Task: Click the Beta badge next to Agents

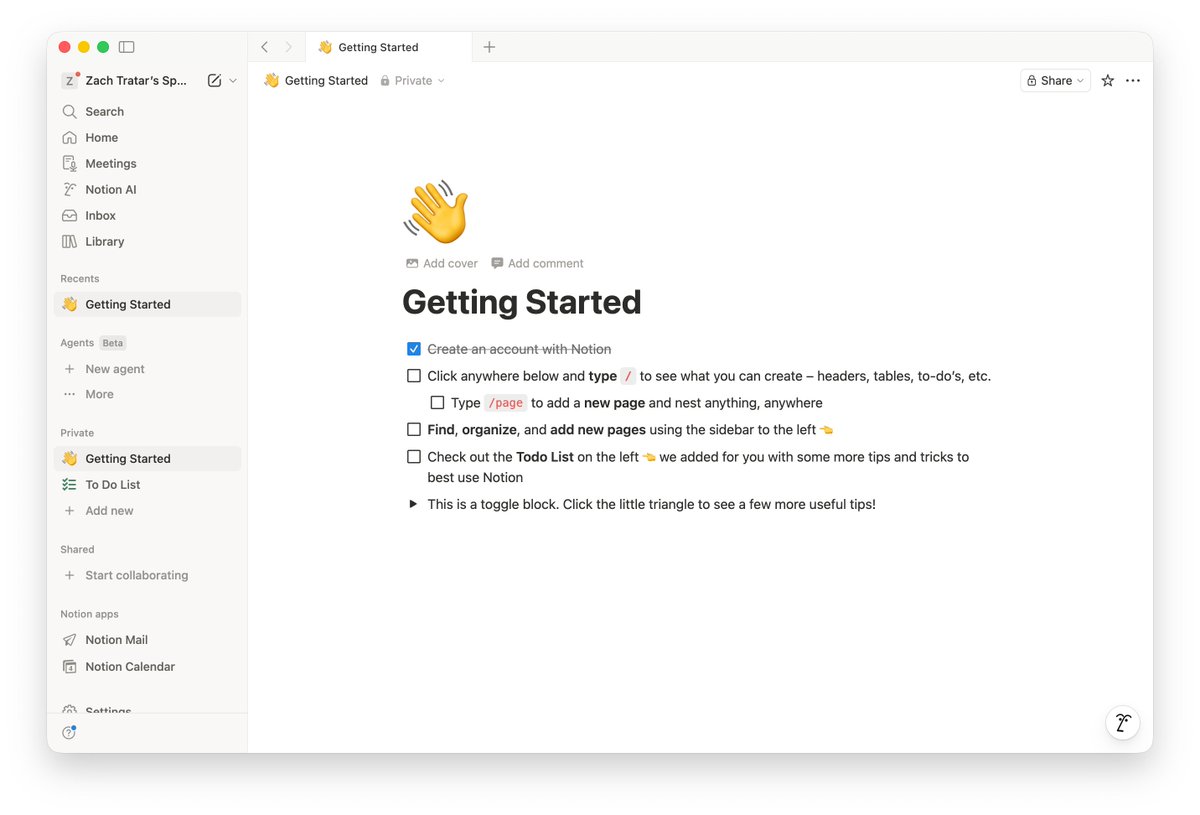Action: [x=113, y=343]
